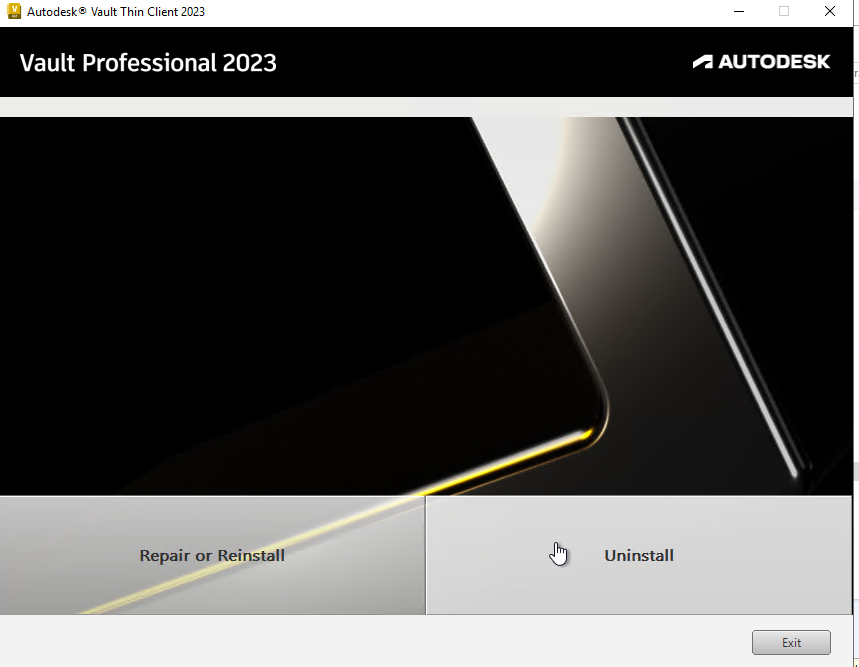Screen dimensions: 859x667
Task: Click the greyed-out maximize window button
Action: click(784, 11)
